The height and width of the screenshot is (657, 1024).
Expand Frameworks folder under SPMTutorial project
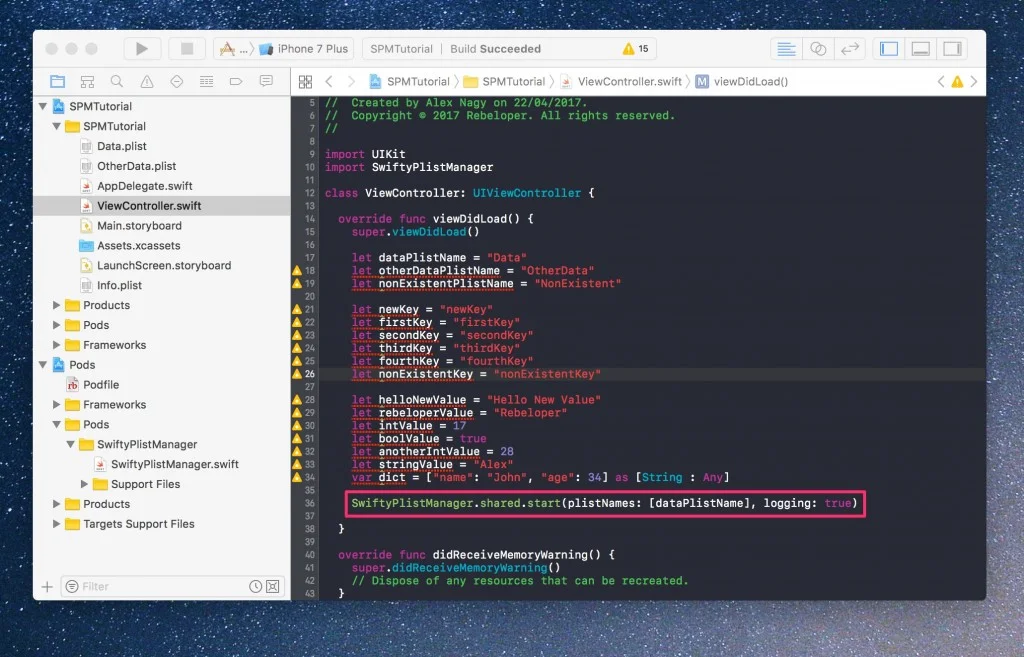[57, 345]
